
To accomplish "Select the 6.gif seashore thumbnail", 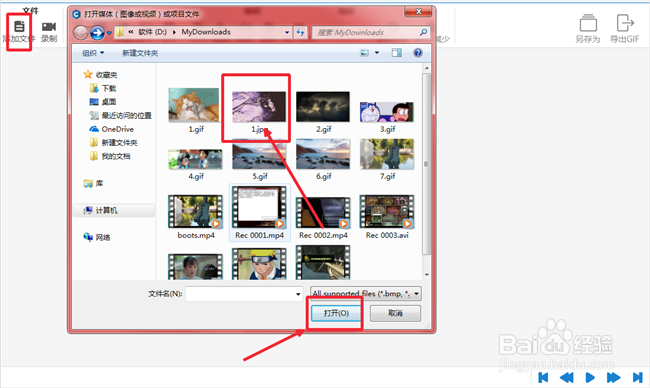I will (323, 154).
